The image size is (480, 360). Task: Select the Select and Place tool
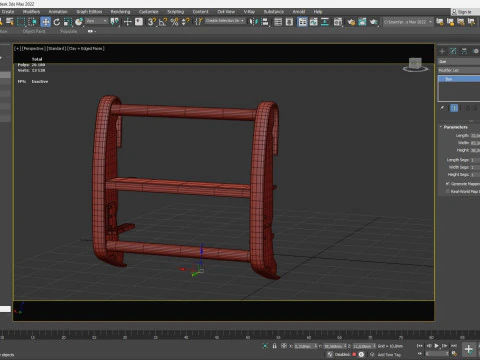tap(79, 22)
